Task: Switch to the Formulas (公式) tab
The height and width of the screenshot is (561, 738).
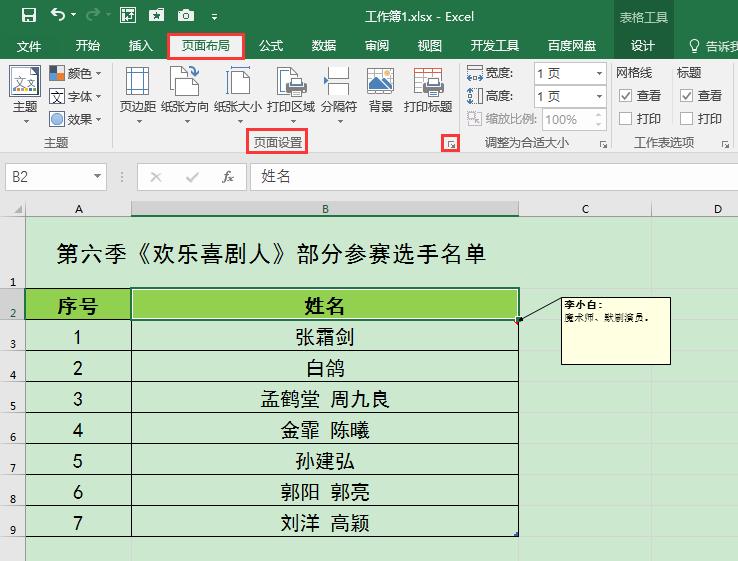Action: pyautogui.click(x=271, y=45)
